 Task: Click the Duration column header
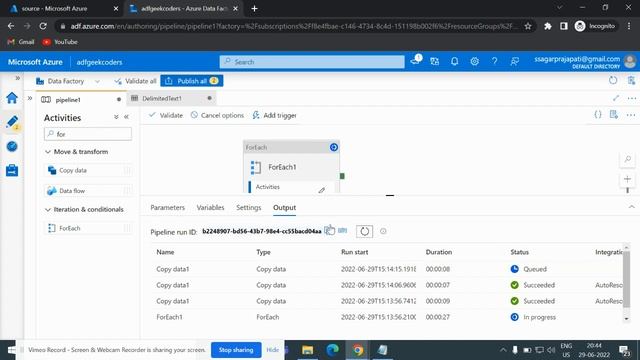pyautogui.click(x=438, y=252)
